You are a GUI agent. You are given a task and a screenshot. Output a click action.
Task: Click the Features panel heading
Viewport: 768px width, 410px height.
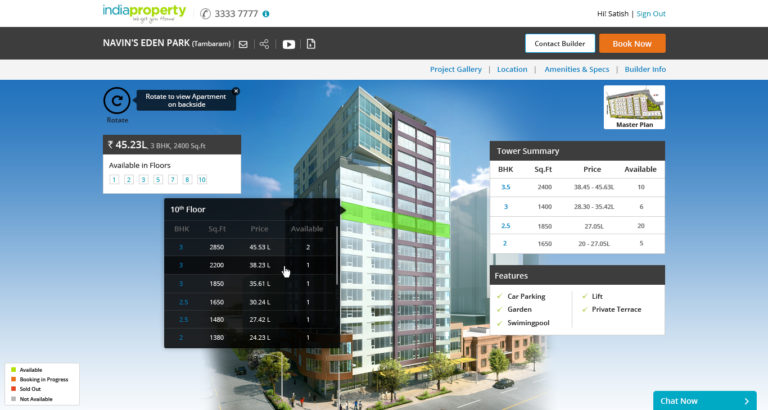511,276
